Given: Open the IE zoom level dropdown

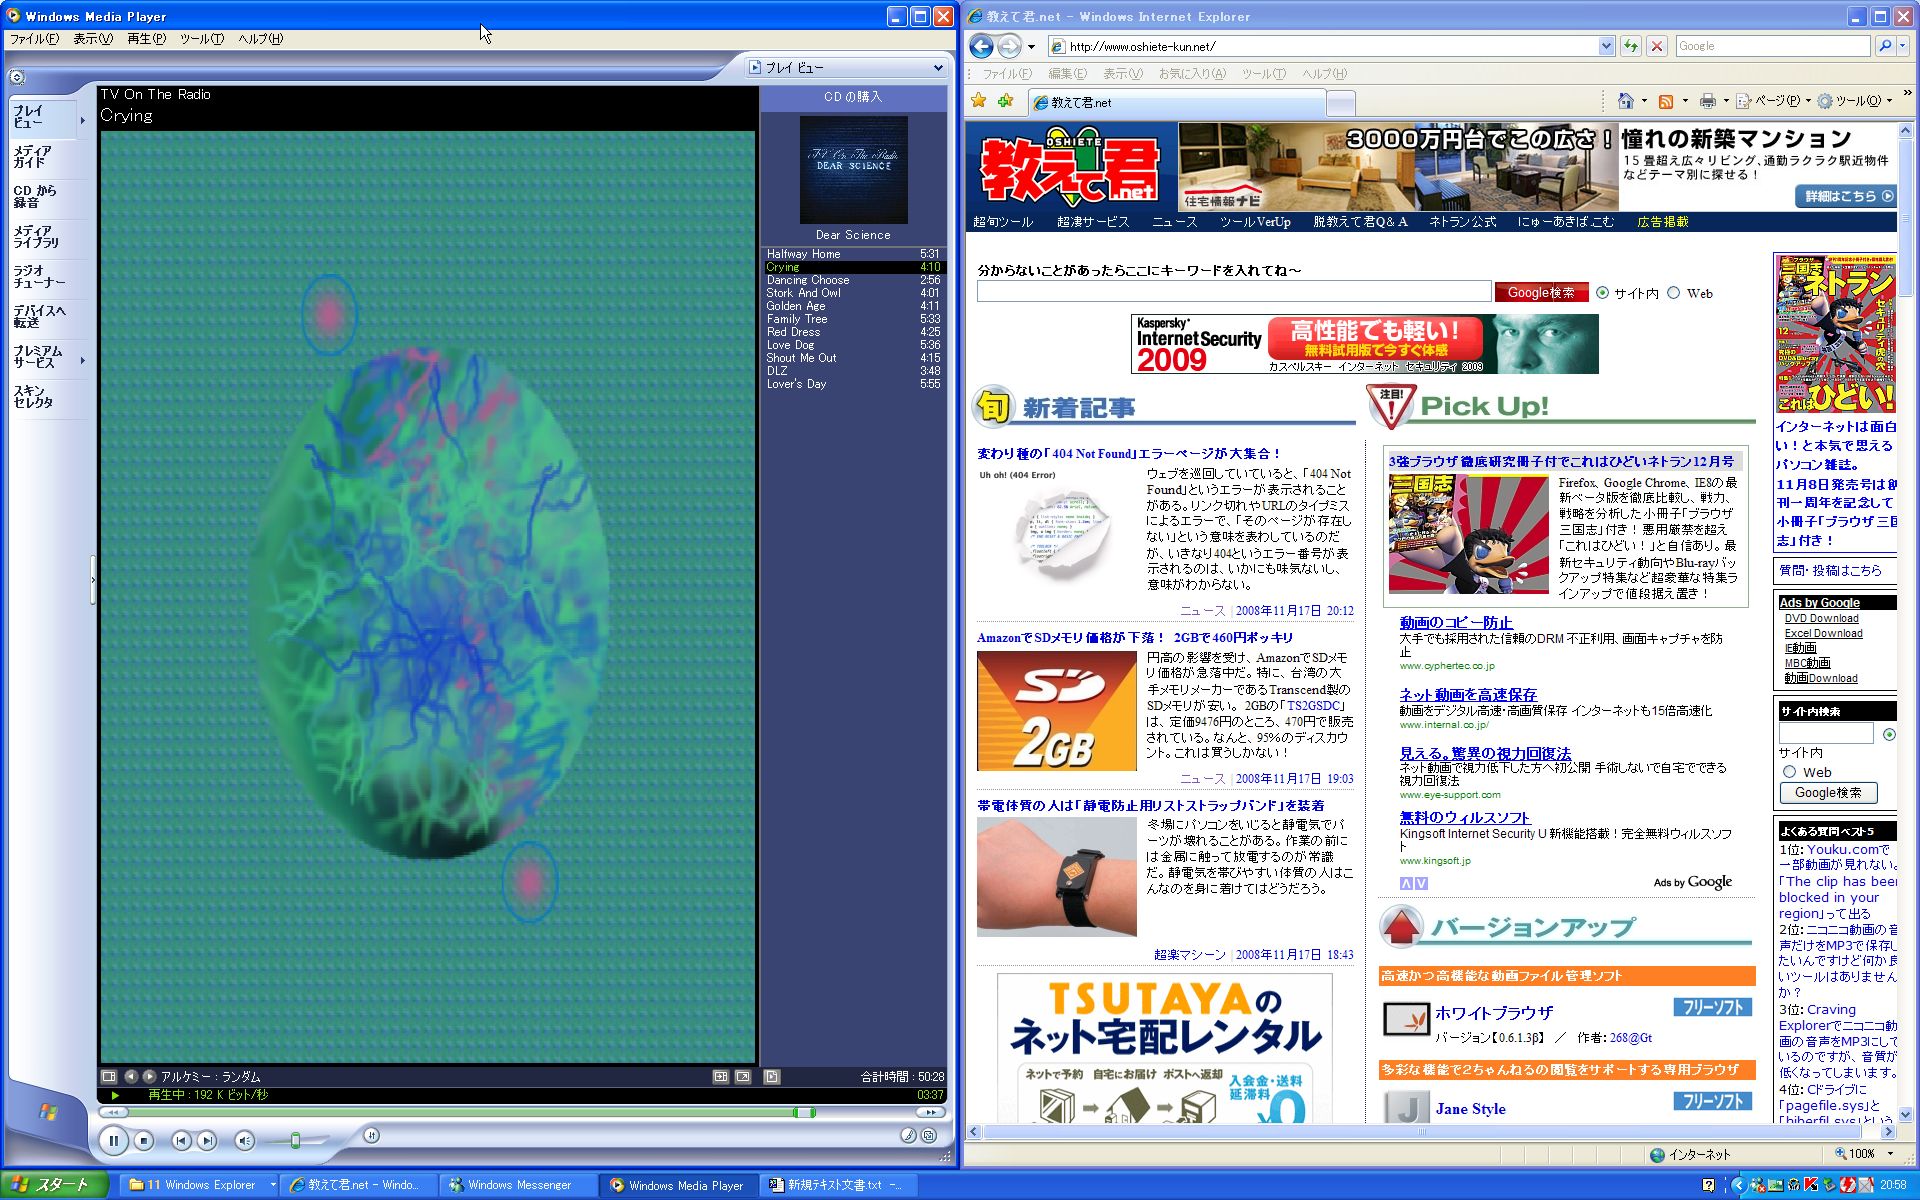Looking at the screenshot, I should [1891, 1154].
